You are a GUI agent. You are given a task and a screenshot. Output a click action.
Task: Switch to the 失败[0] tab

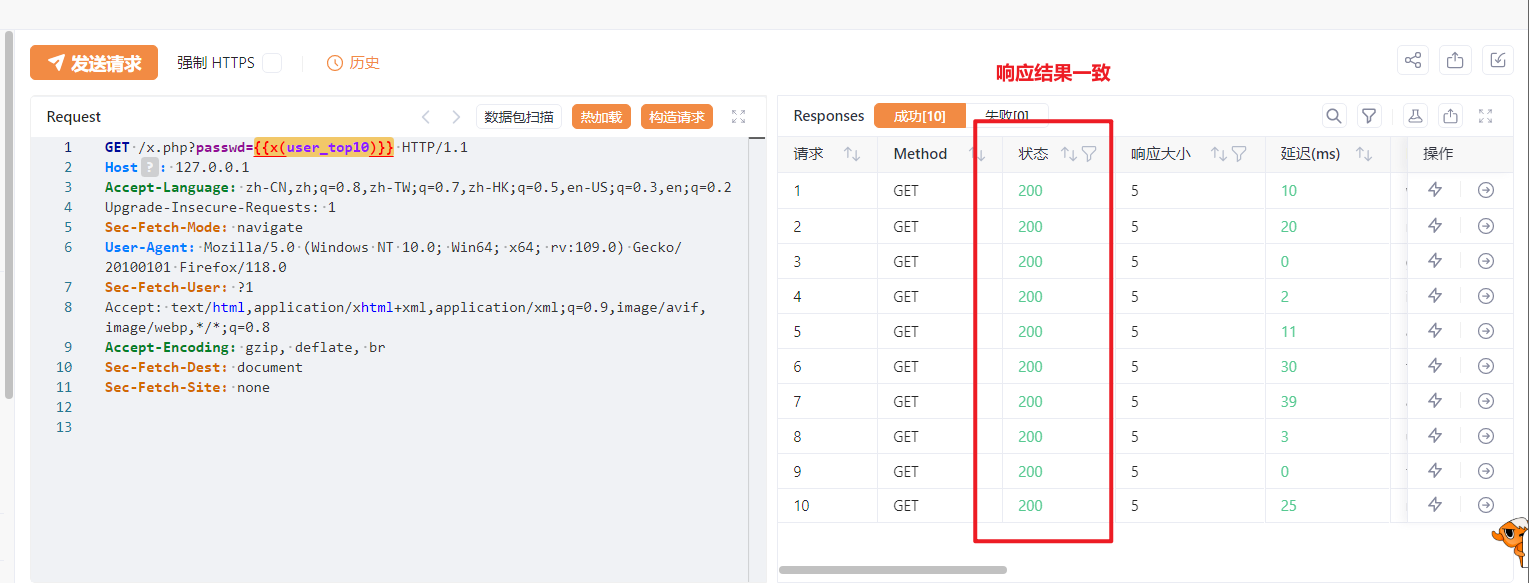coord(1007,116)
